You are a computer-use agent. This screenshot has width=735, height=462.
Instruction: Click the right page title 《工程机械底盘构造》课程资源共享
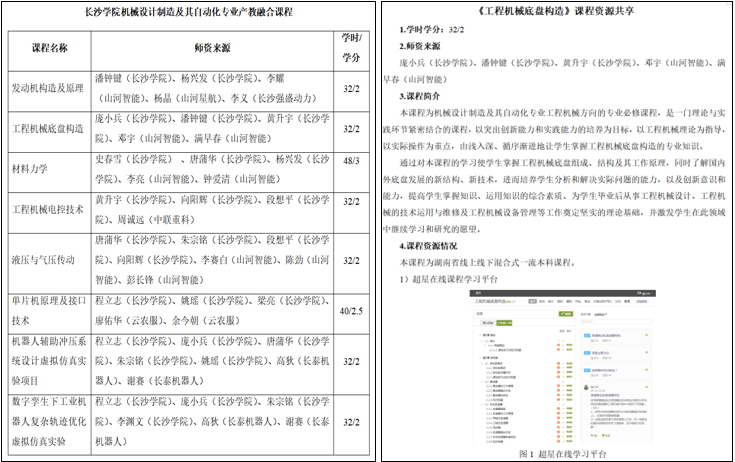(x=555, y=11)
